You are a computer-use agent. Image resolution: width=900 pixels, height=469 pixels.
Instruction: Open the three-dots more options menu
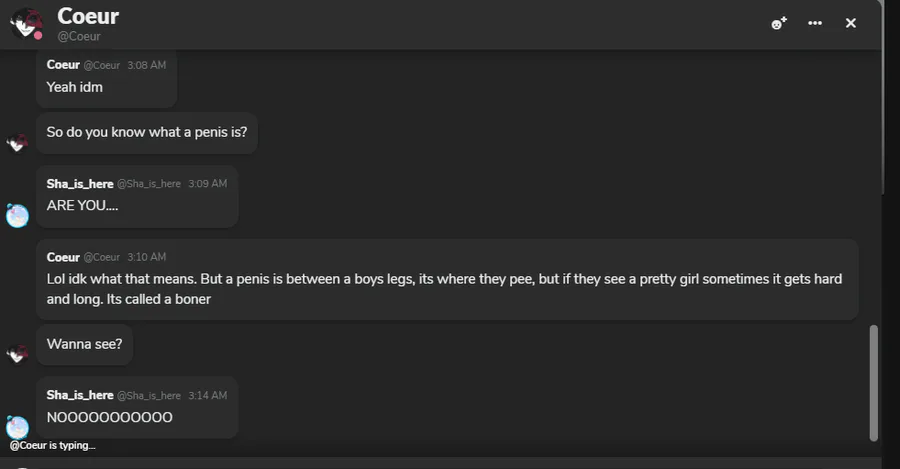[x=815, y=23]
